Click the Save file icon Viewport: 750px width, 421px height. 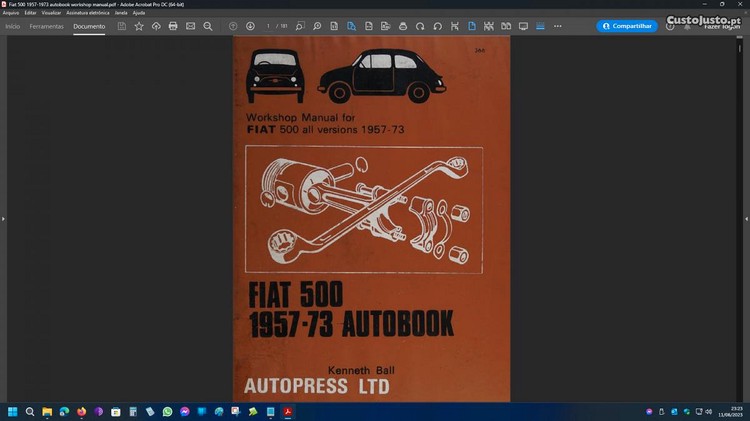[x=122, y=26]
